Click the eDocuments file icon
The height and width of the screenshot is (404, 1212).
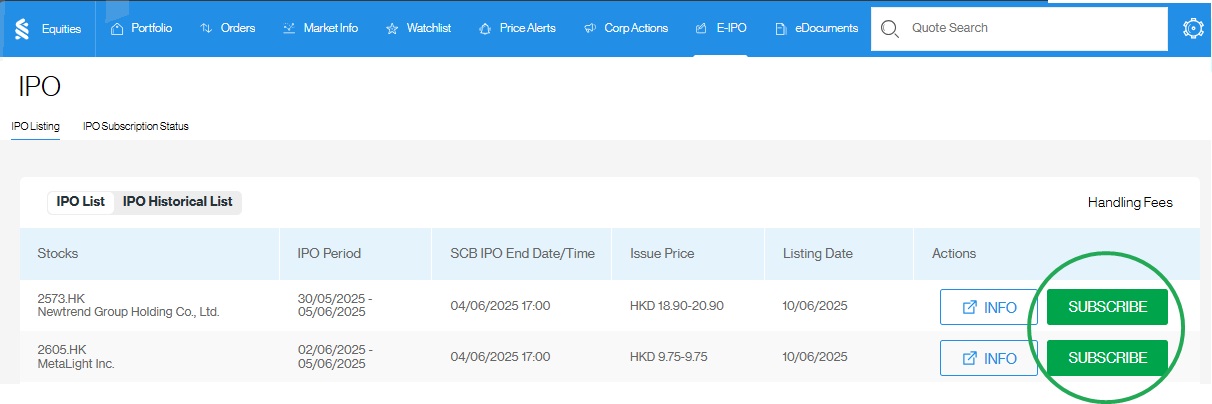click(x=781, y=28)
